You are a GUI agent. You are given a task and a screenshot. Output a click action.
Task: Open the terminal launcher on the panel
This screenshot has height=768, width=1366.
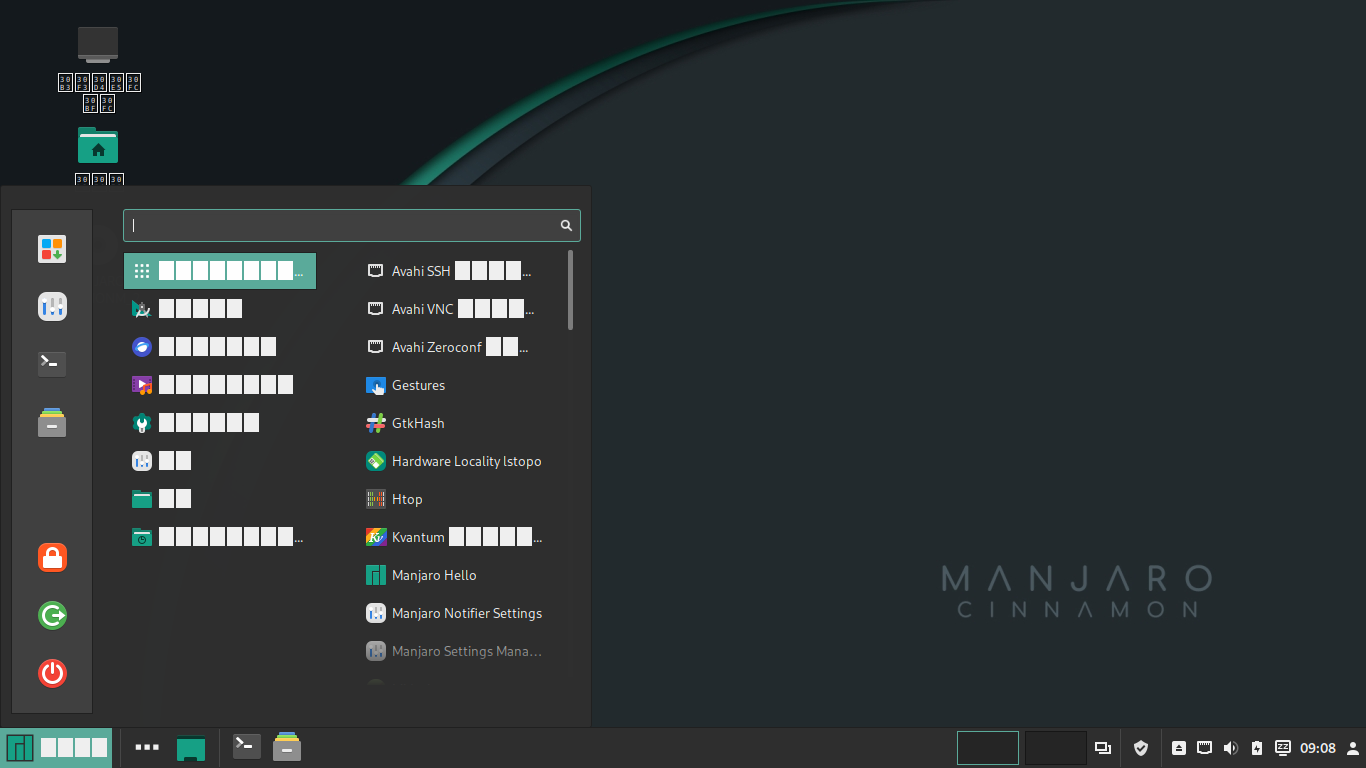[x=247, y=746]
